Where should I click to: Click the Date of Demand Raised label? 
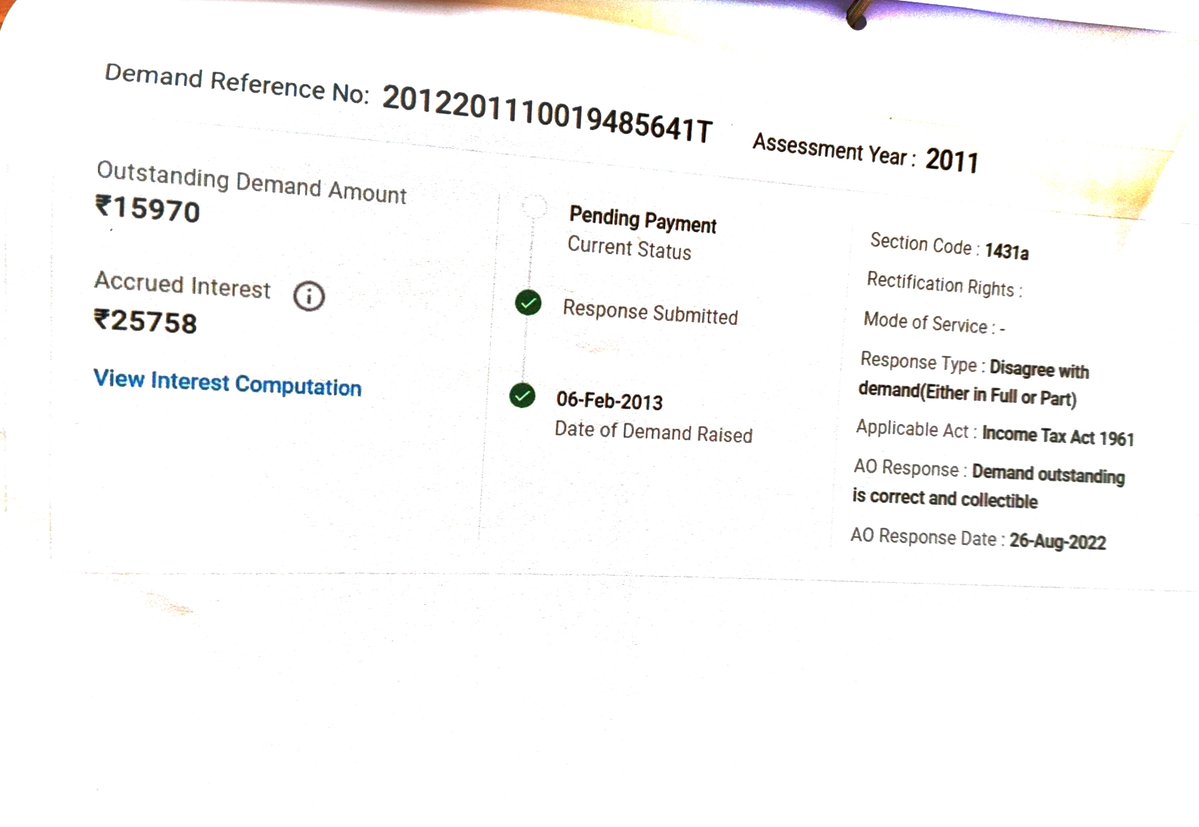tap(653, 432)
